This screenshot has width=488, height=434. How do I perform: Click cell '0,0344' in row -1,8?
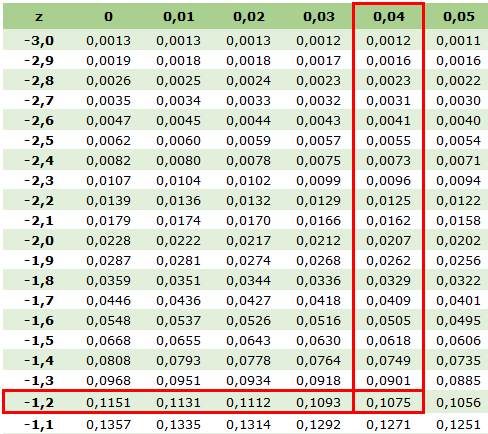[249, 281]
